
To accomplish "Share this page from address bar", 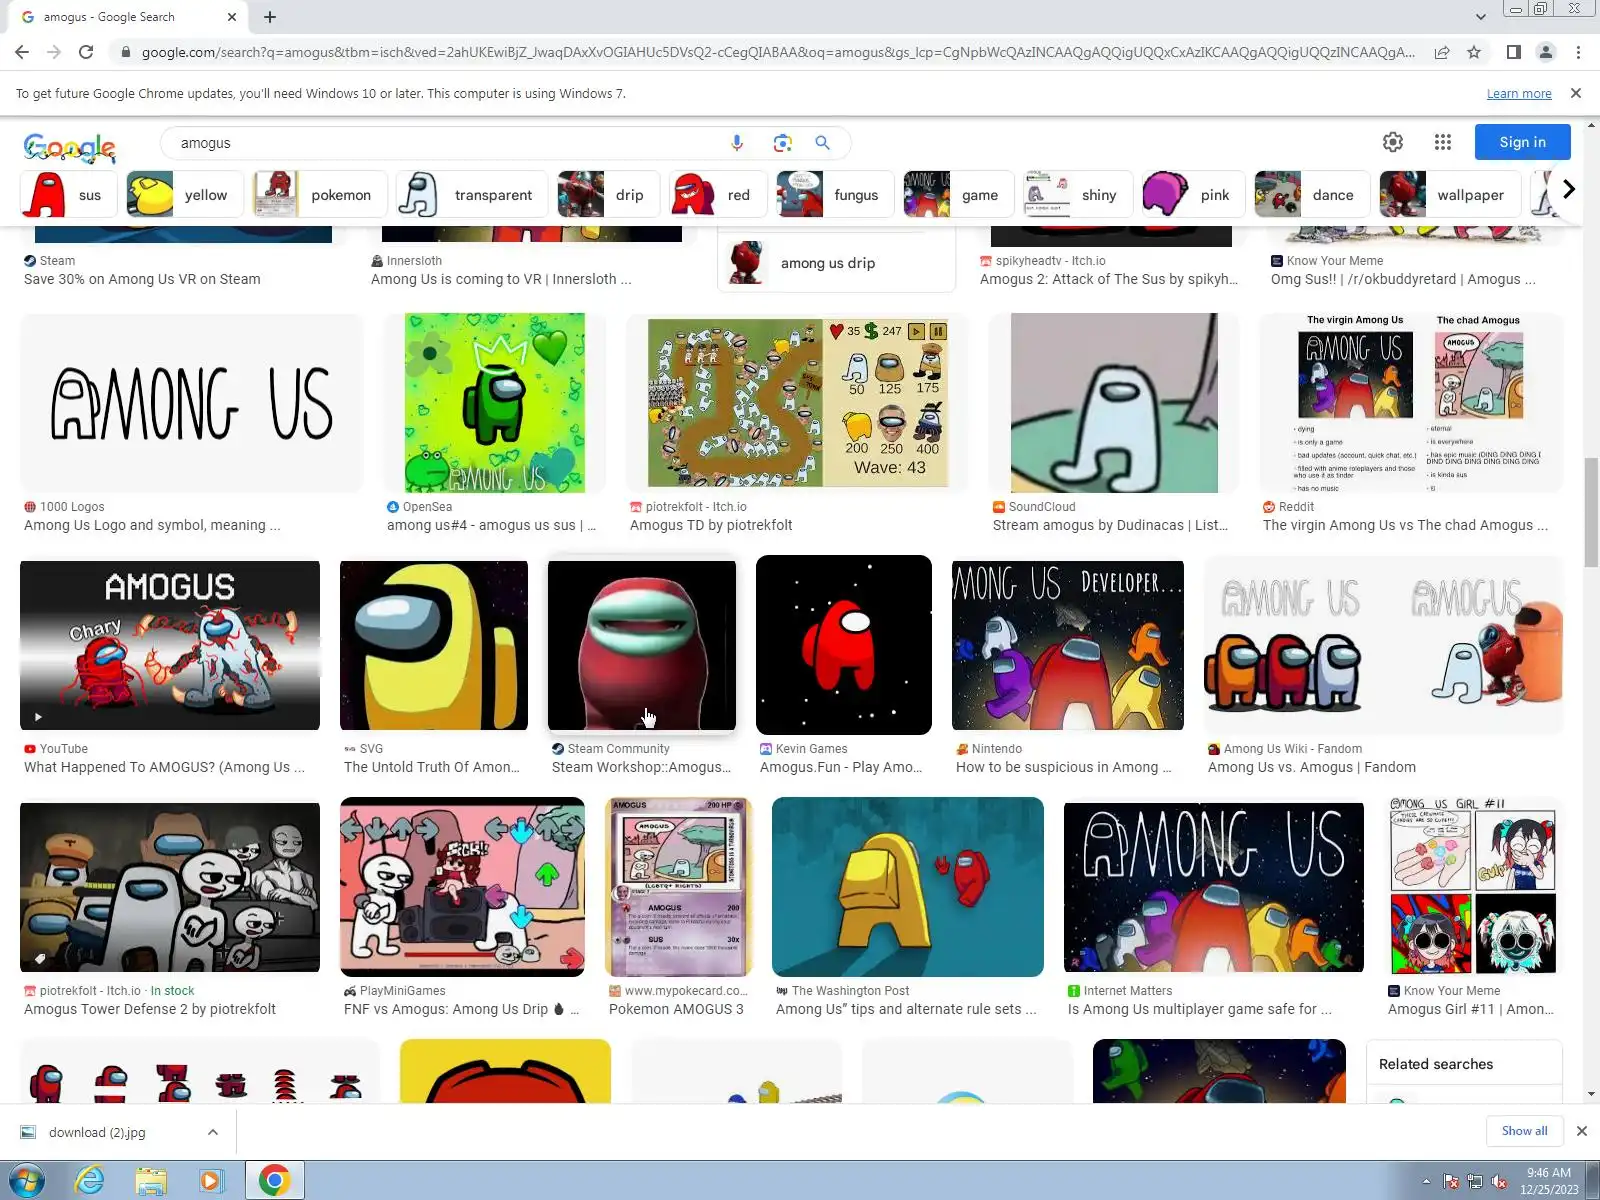I will 1442,52.
